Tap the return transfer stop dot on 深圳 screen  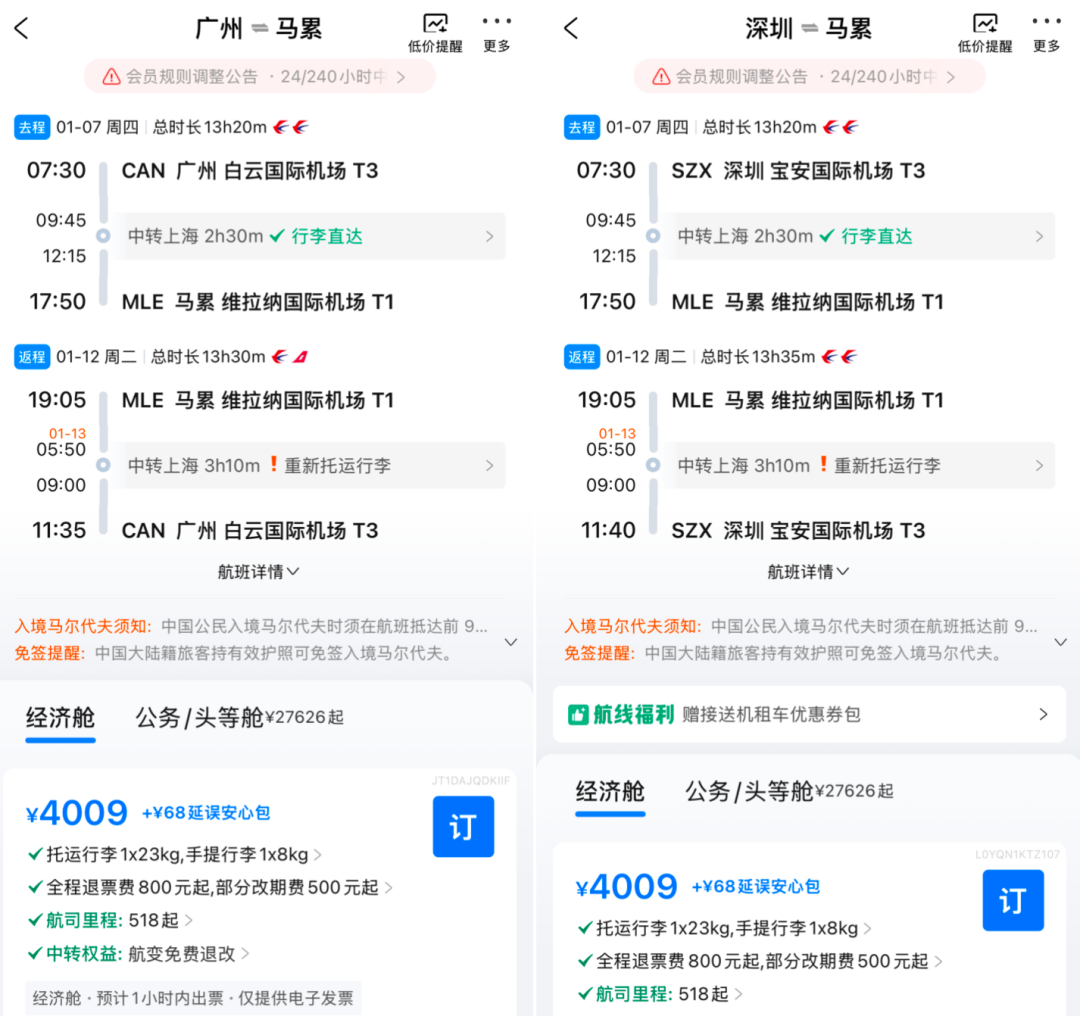coord(653,466)
